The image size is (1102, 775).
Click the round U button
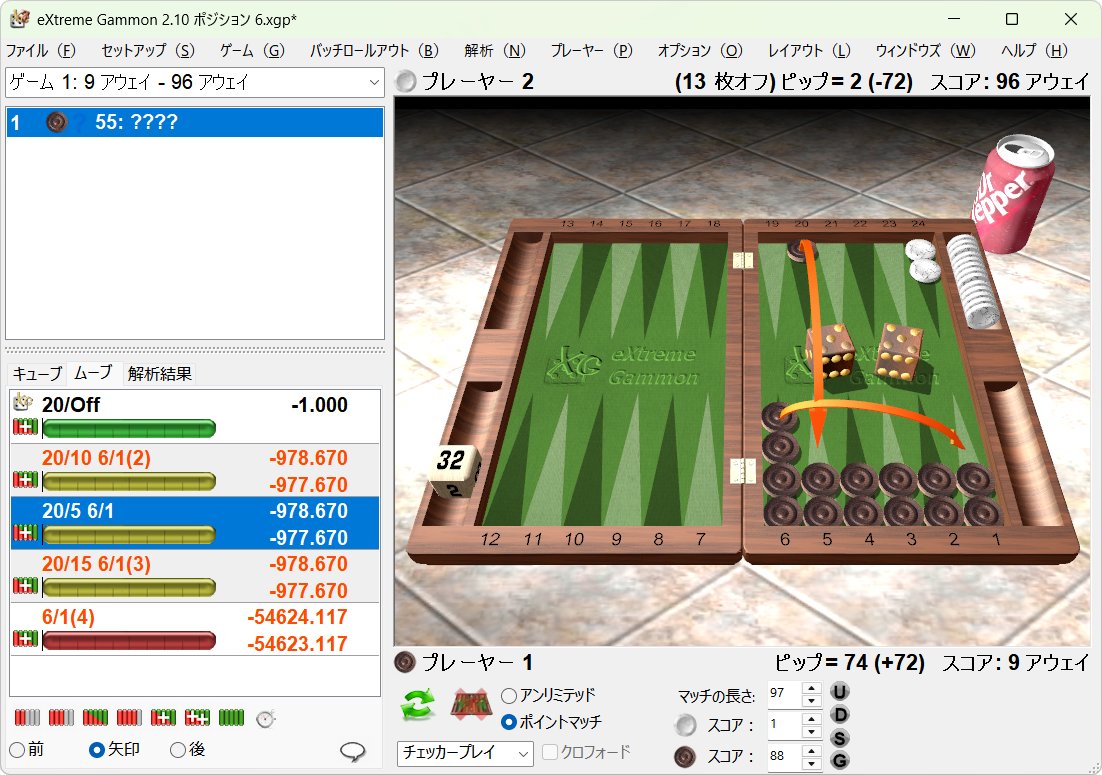coord(839,691)
